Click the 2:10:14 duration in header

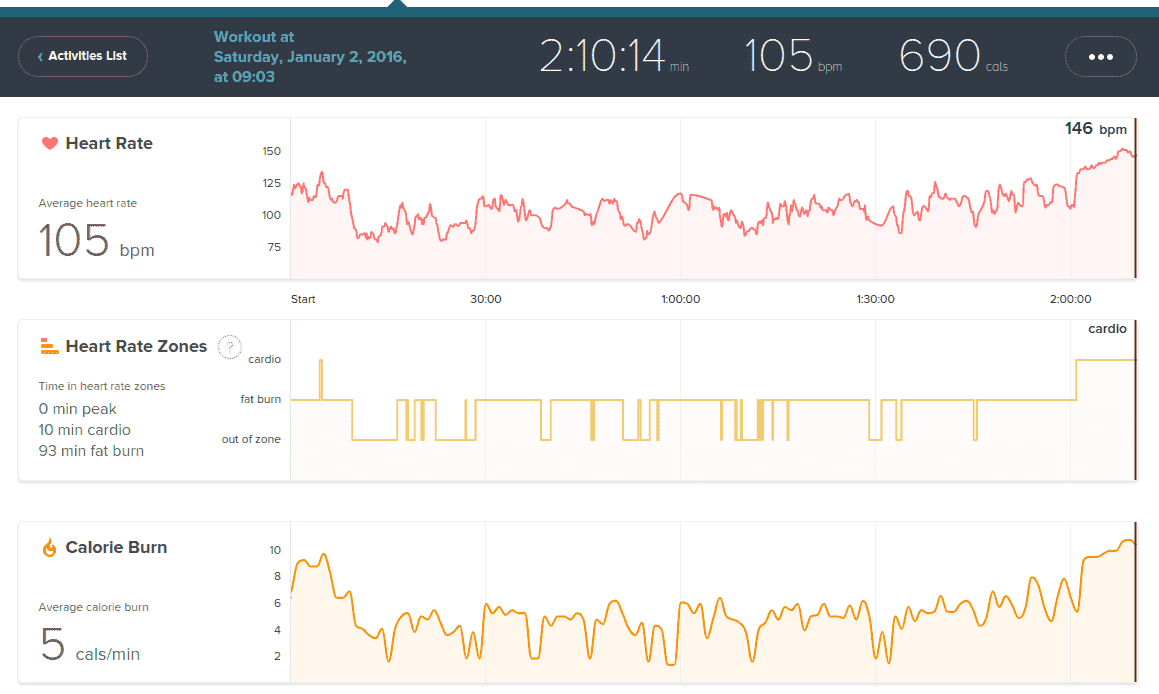coord(603,57)
